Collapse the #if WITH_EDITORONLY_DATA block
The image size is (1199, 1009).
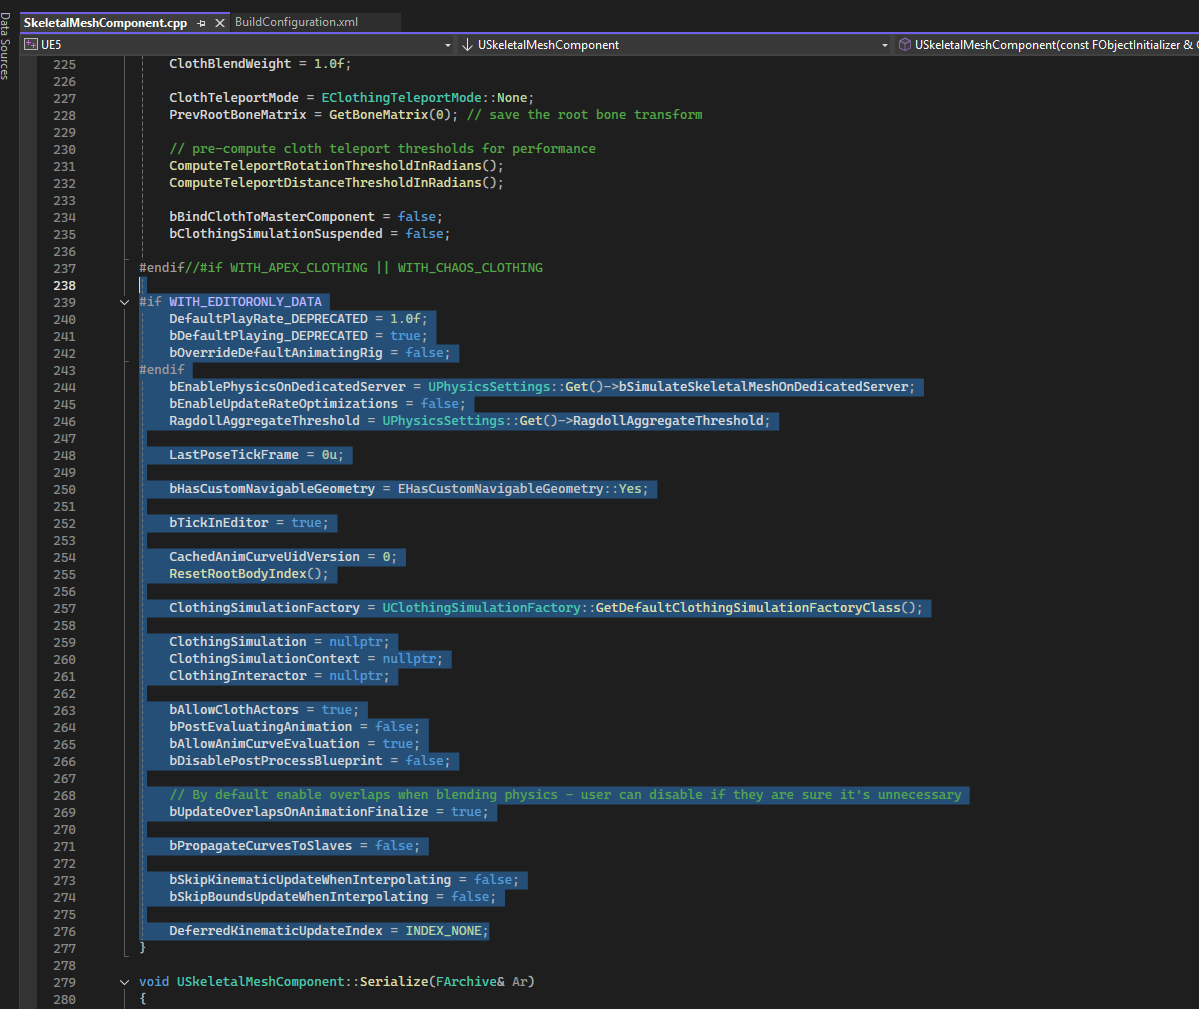[x=125, y=302]
